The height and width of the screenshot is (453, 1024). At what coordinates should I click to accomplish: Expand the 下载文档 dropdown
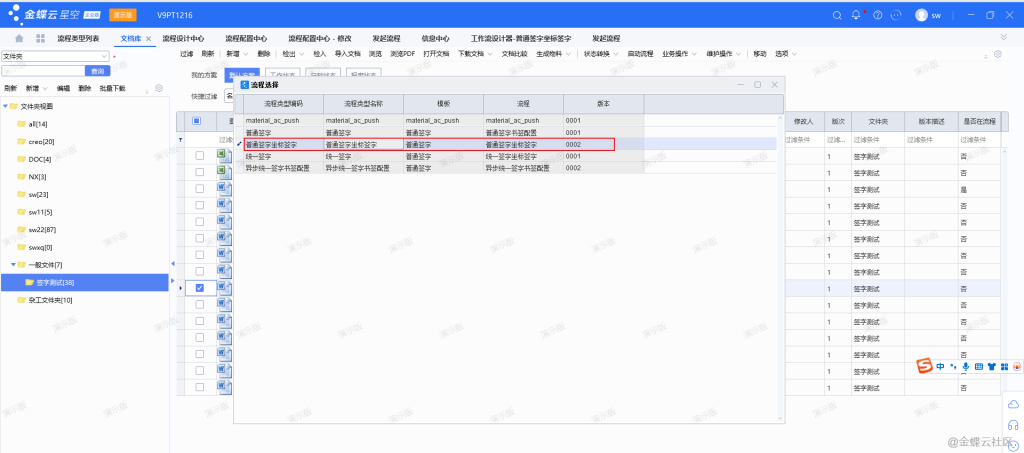(x=490, y=54)
